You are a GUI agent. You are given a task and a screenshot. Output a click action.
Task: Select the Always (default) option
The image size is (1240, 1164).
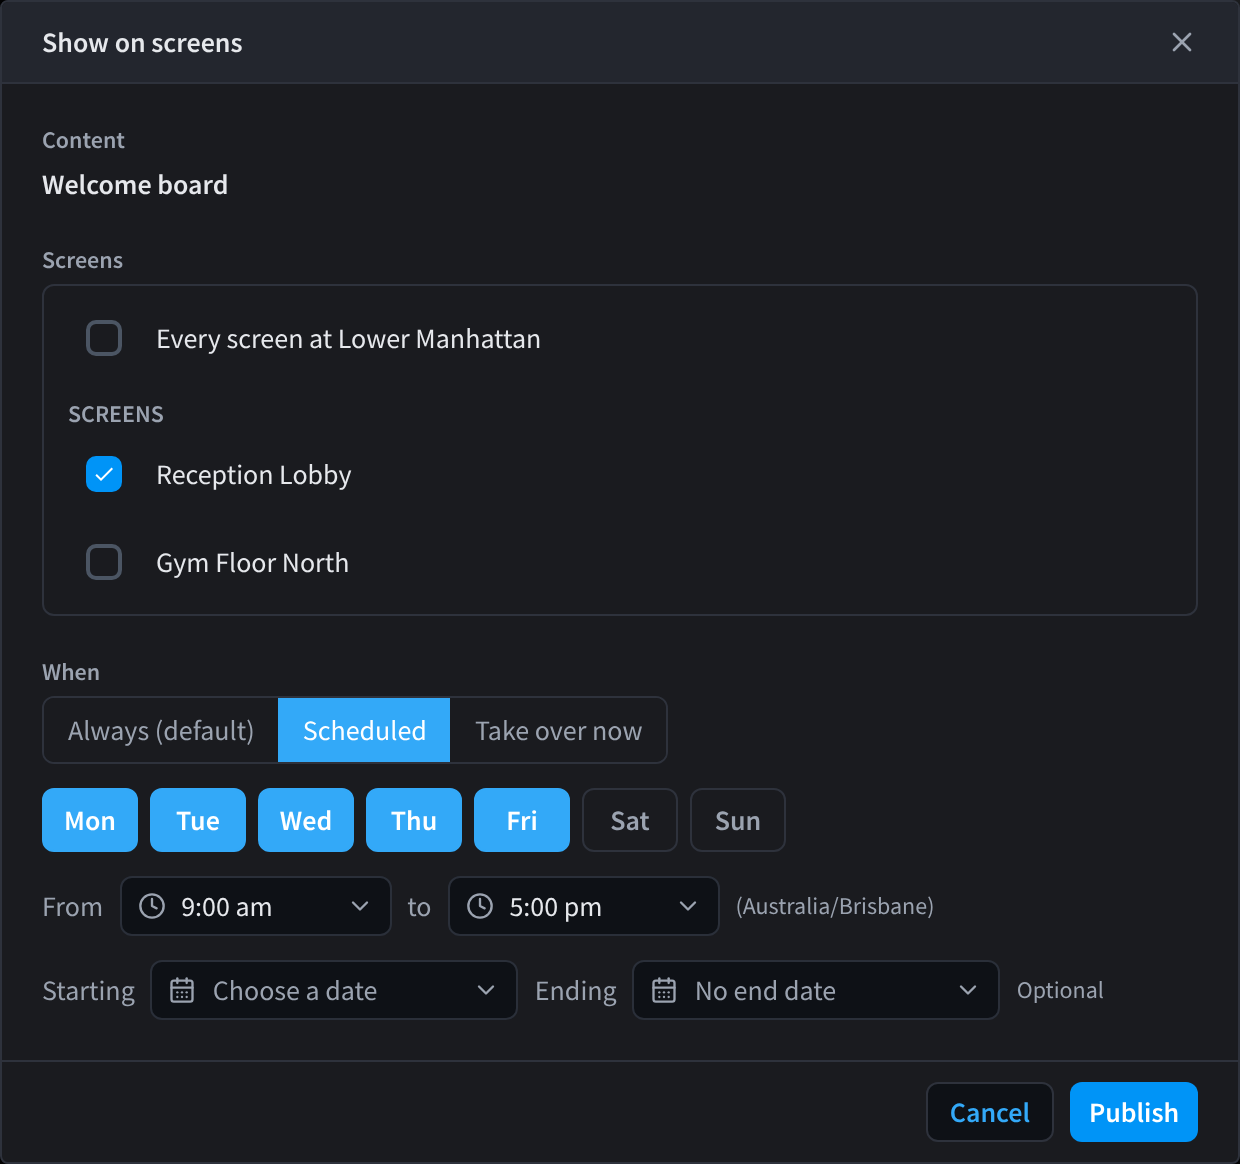coord(161,730)
